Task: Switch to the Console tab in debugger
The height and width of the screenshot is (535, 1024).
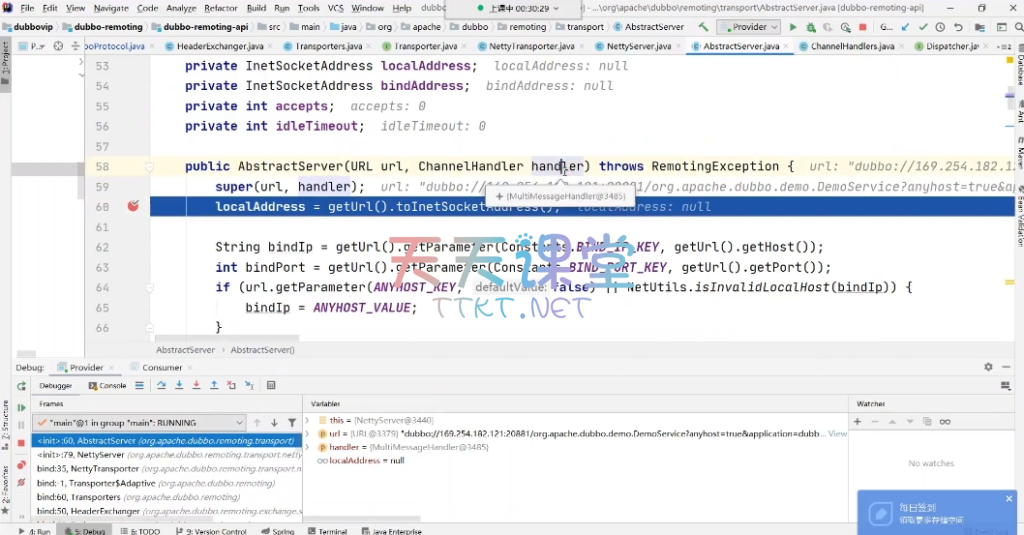Action: point(108,385)
